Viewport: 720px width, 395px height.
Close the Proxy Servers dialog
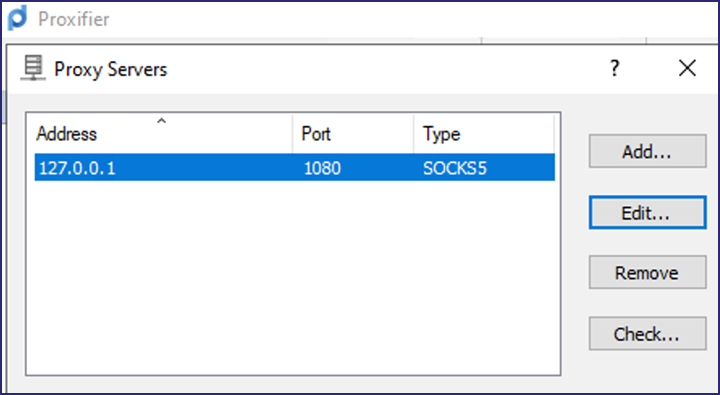pyautogui.click(x=687, y=69)
